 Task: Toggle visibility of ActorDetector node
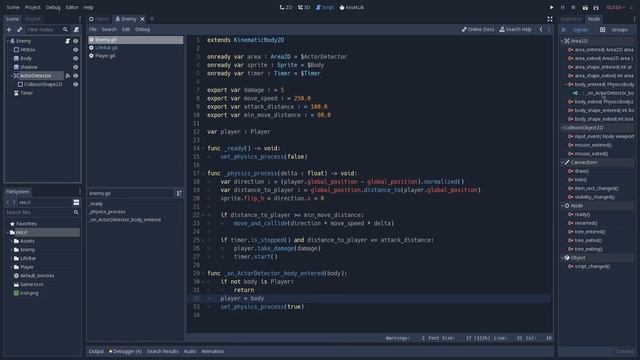(x=76, y=76)
